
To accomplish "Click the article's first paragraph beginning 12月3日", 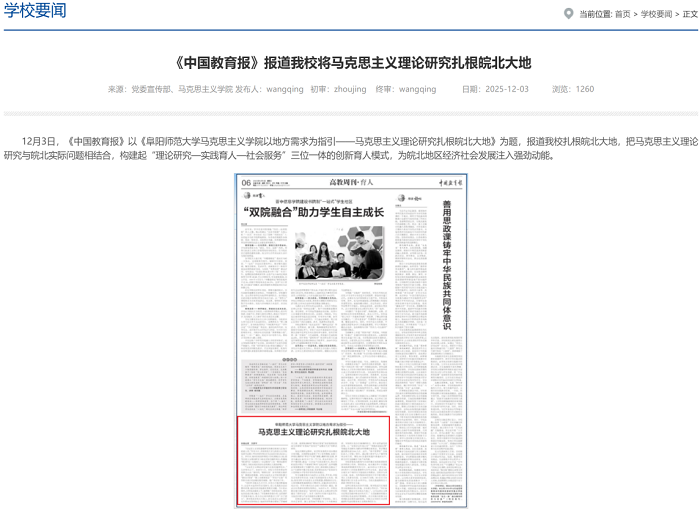I will (x=351, y=149).
